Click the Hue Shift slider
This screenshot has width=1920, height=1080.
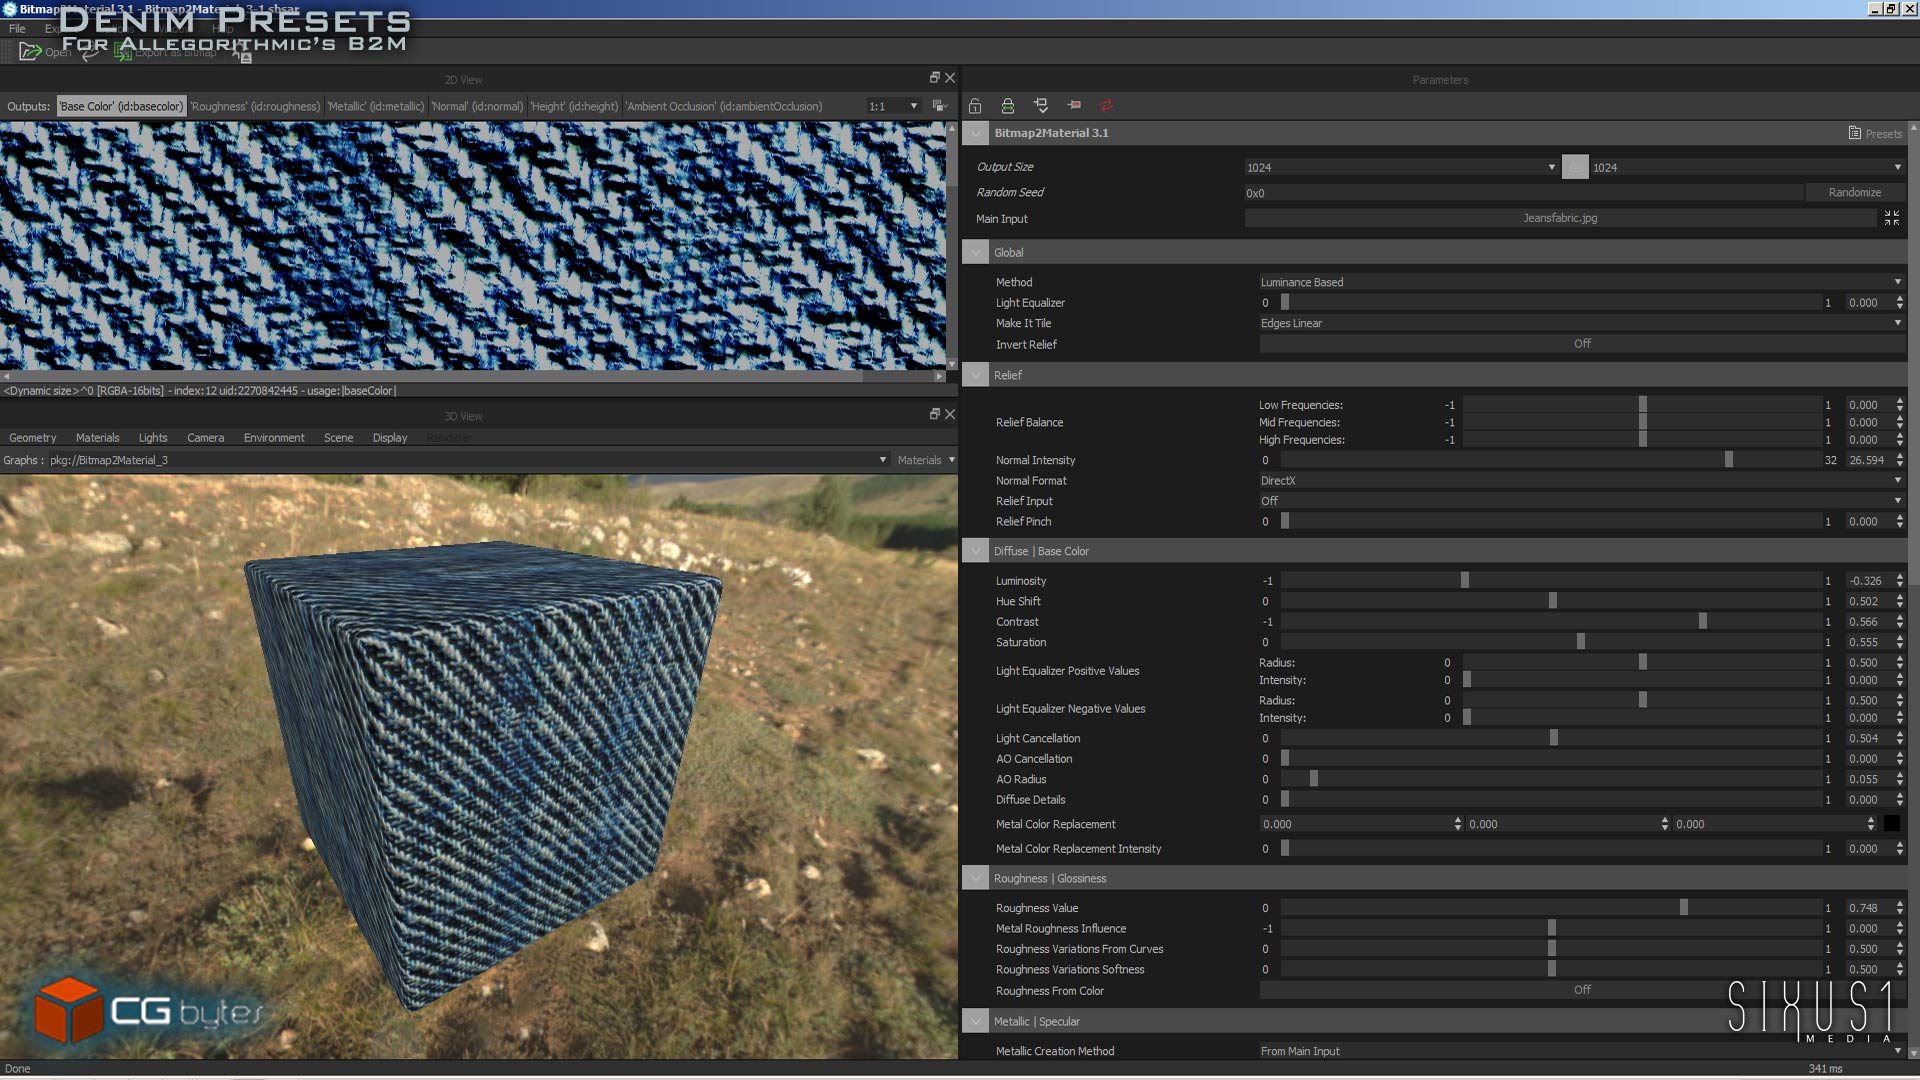point(1551,601)
